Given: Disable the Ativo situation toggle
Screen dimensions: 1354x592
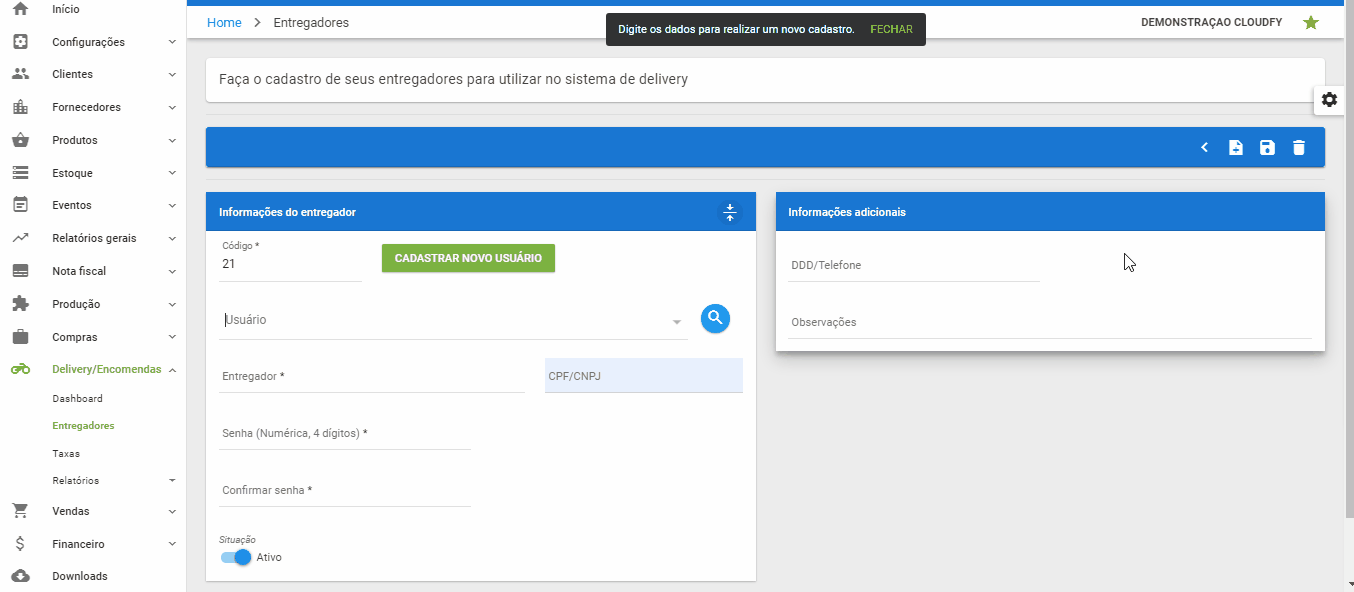Looking at the screenshot, I should tap(235, 555).
